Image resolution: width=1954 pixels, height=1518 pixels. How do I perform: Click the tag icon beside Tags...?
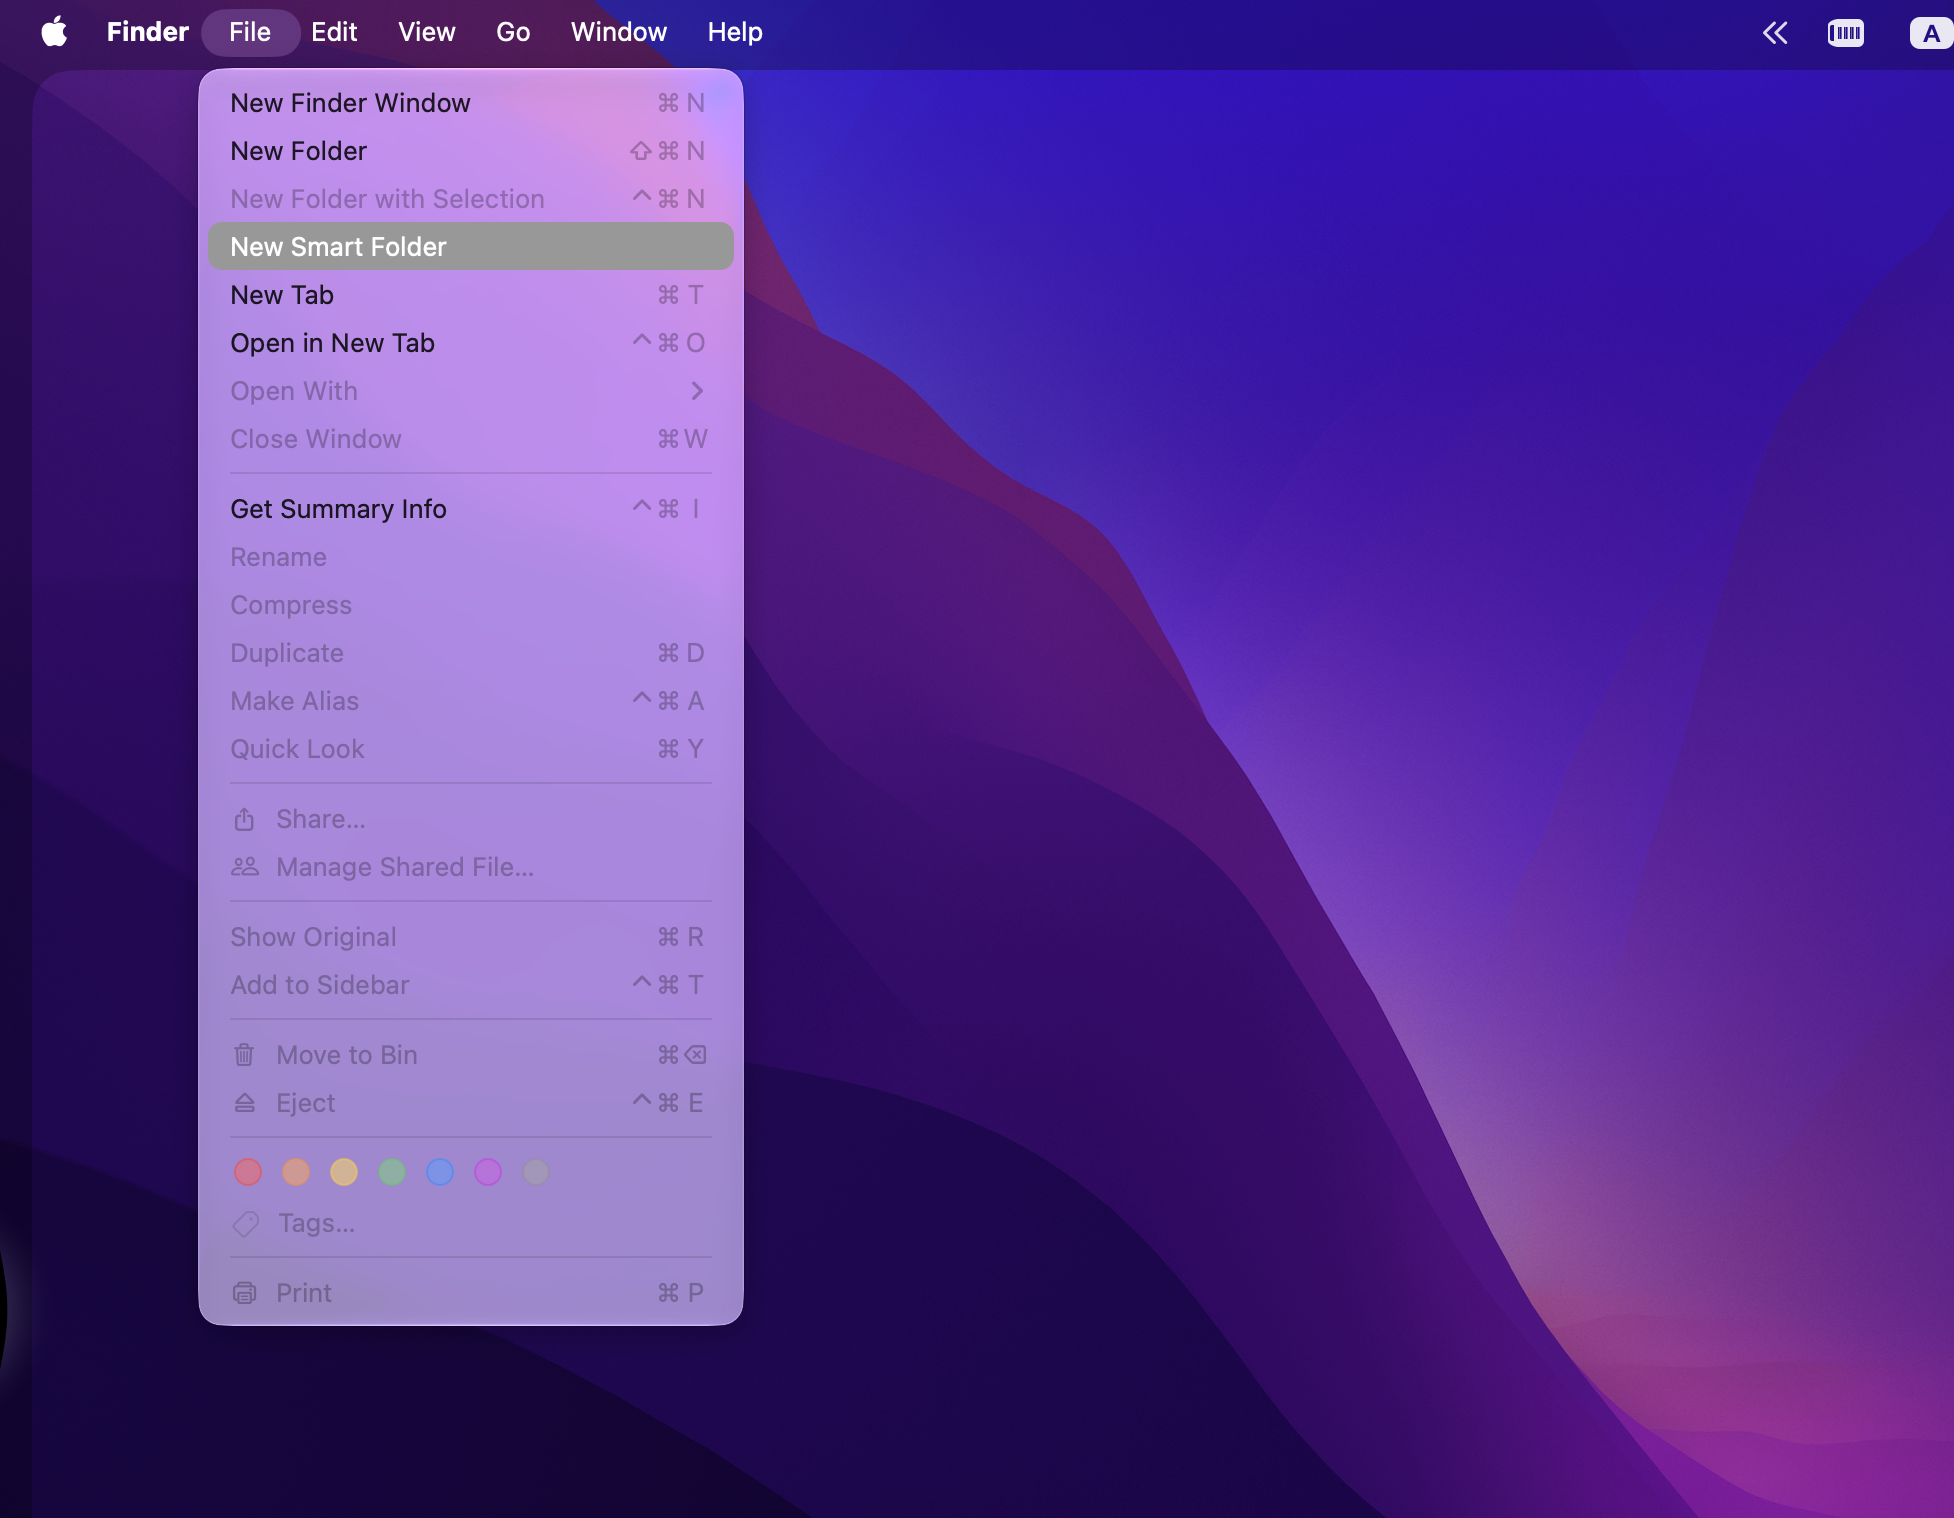coord(245,1224)
